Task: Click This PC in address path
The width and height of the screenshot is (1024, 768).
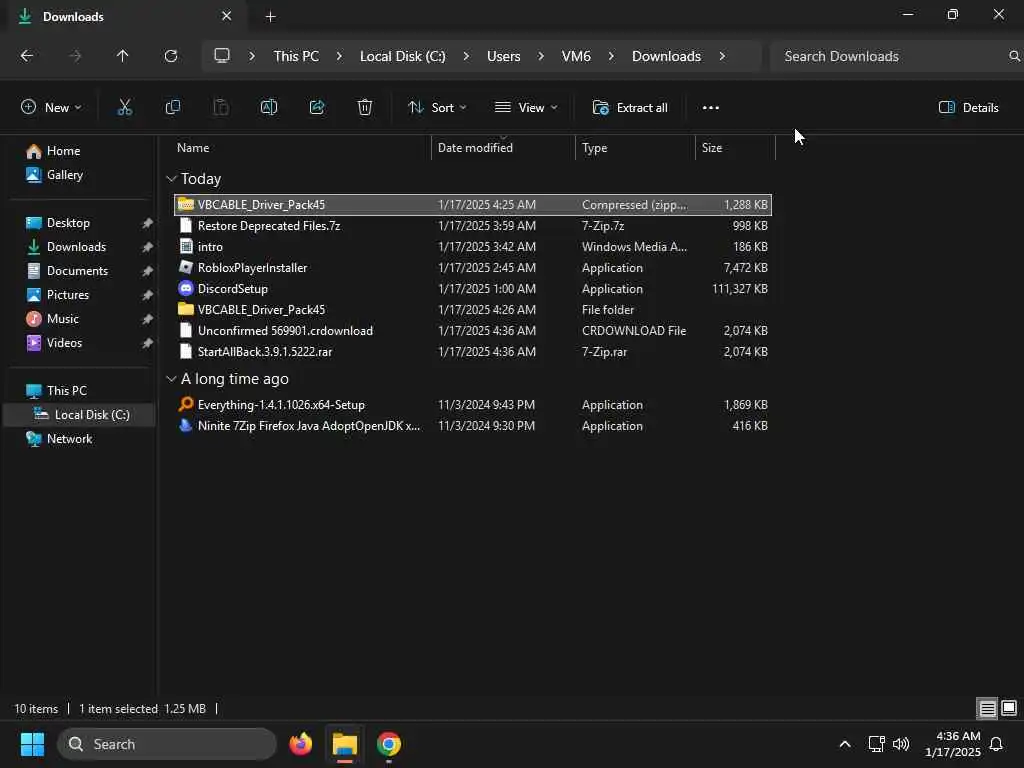Action: (296, 56)
